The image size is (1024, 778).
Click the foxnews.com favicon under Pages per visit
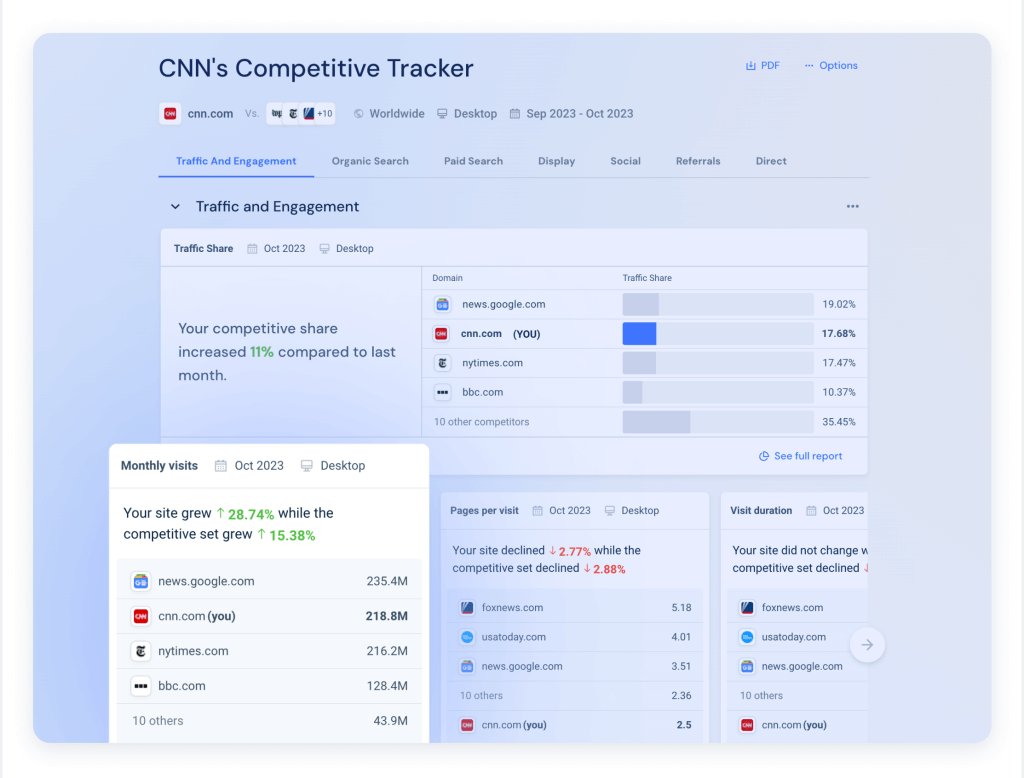(465, 607)
